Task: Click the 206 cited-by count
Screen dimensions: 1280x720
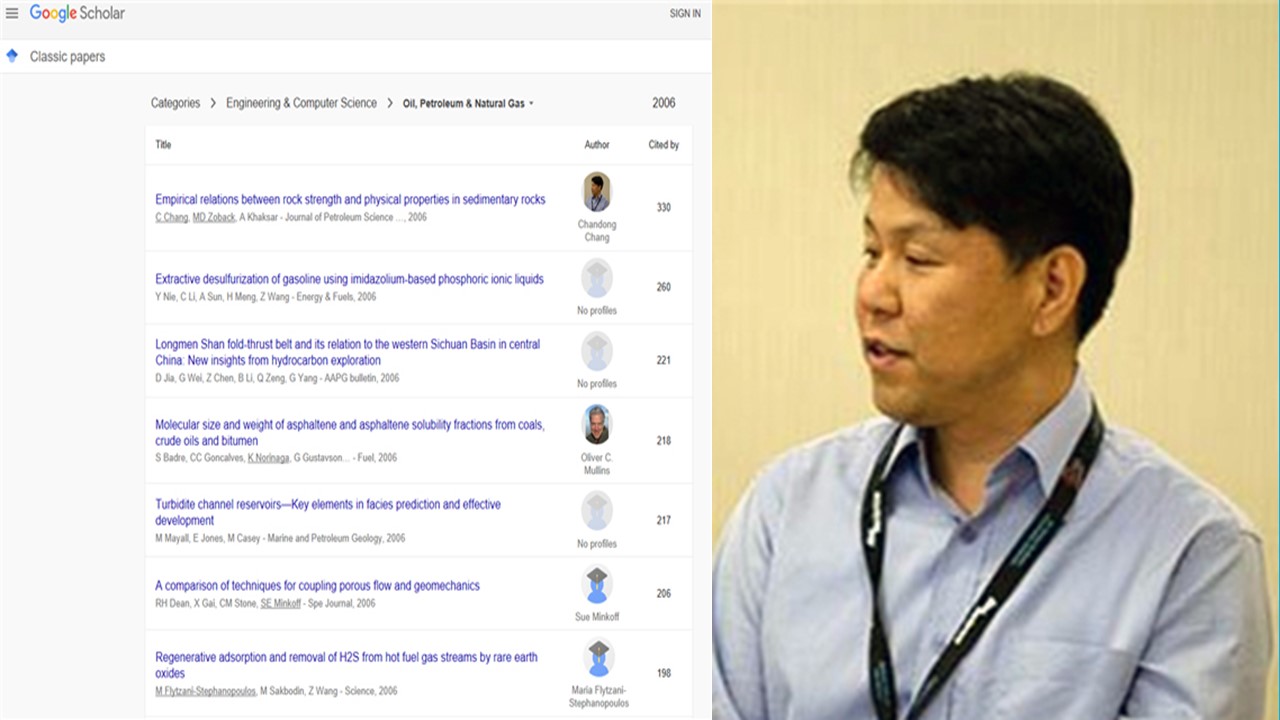Action: (x=663, y=593)
